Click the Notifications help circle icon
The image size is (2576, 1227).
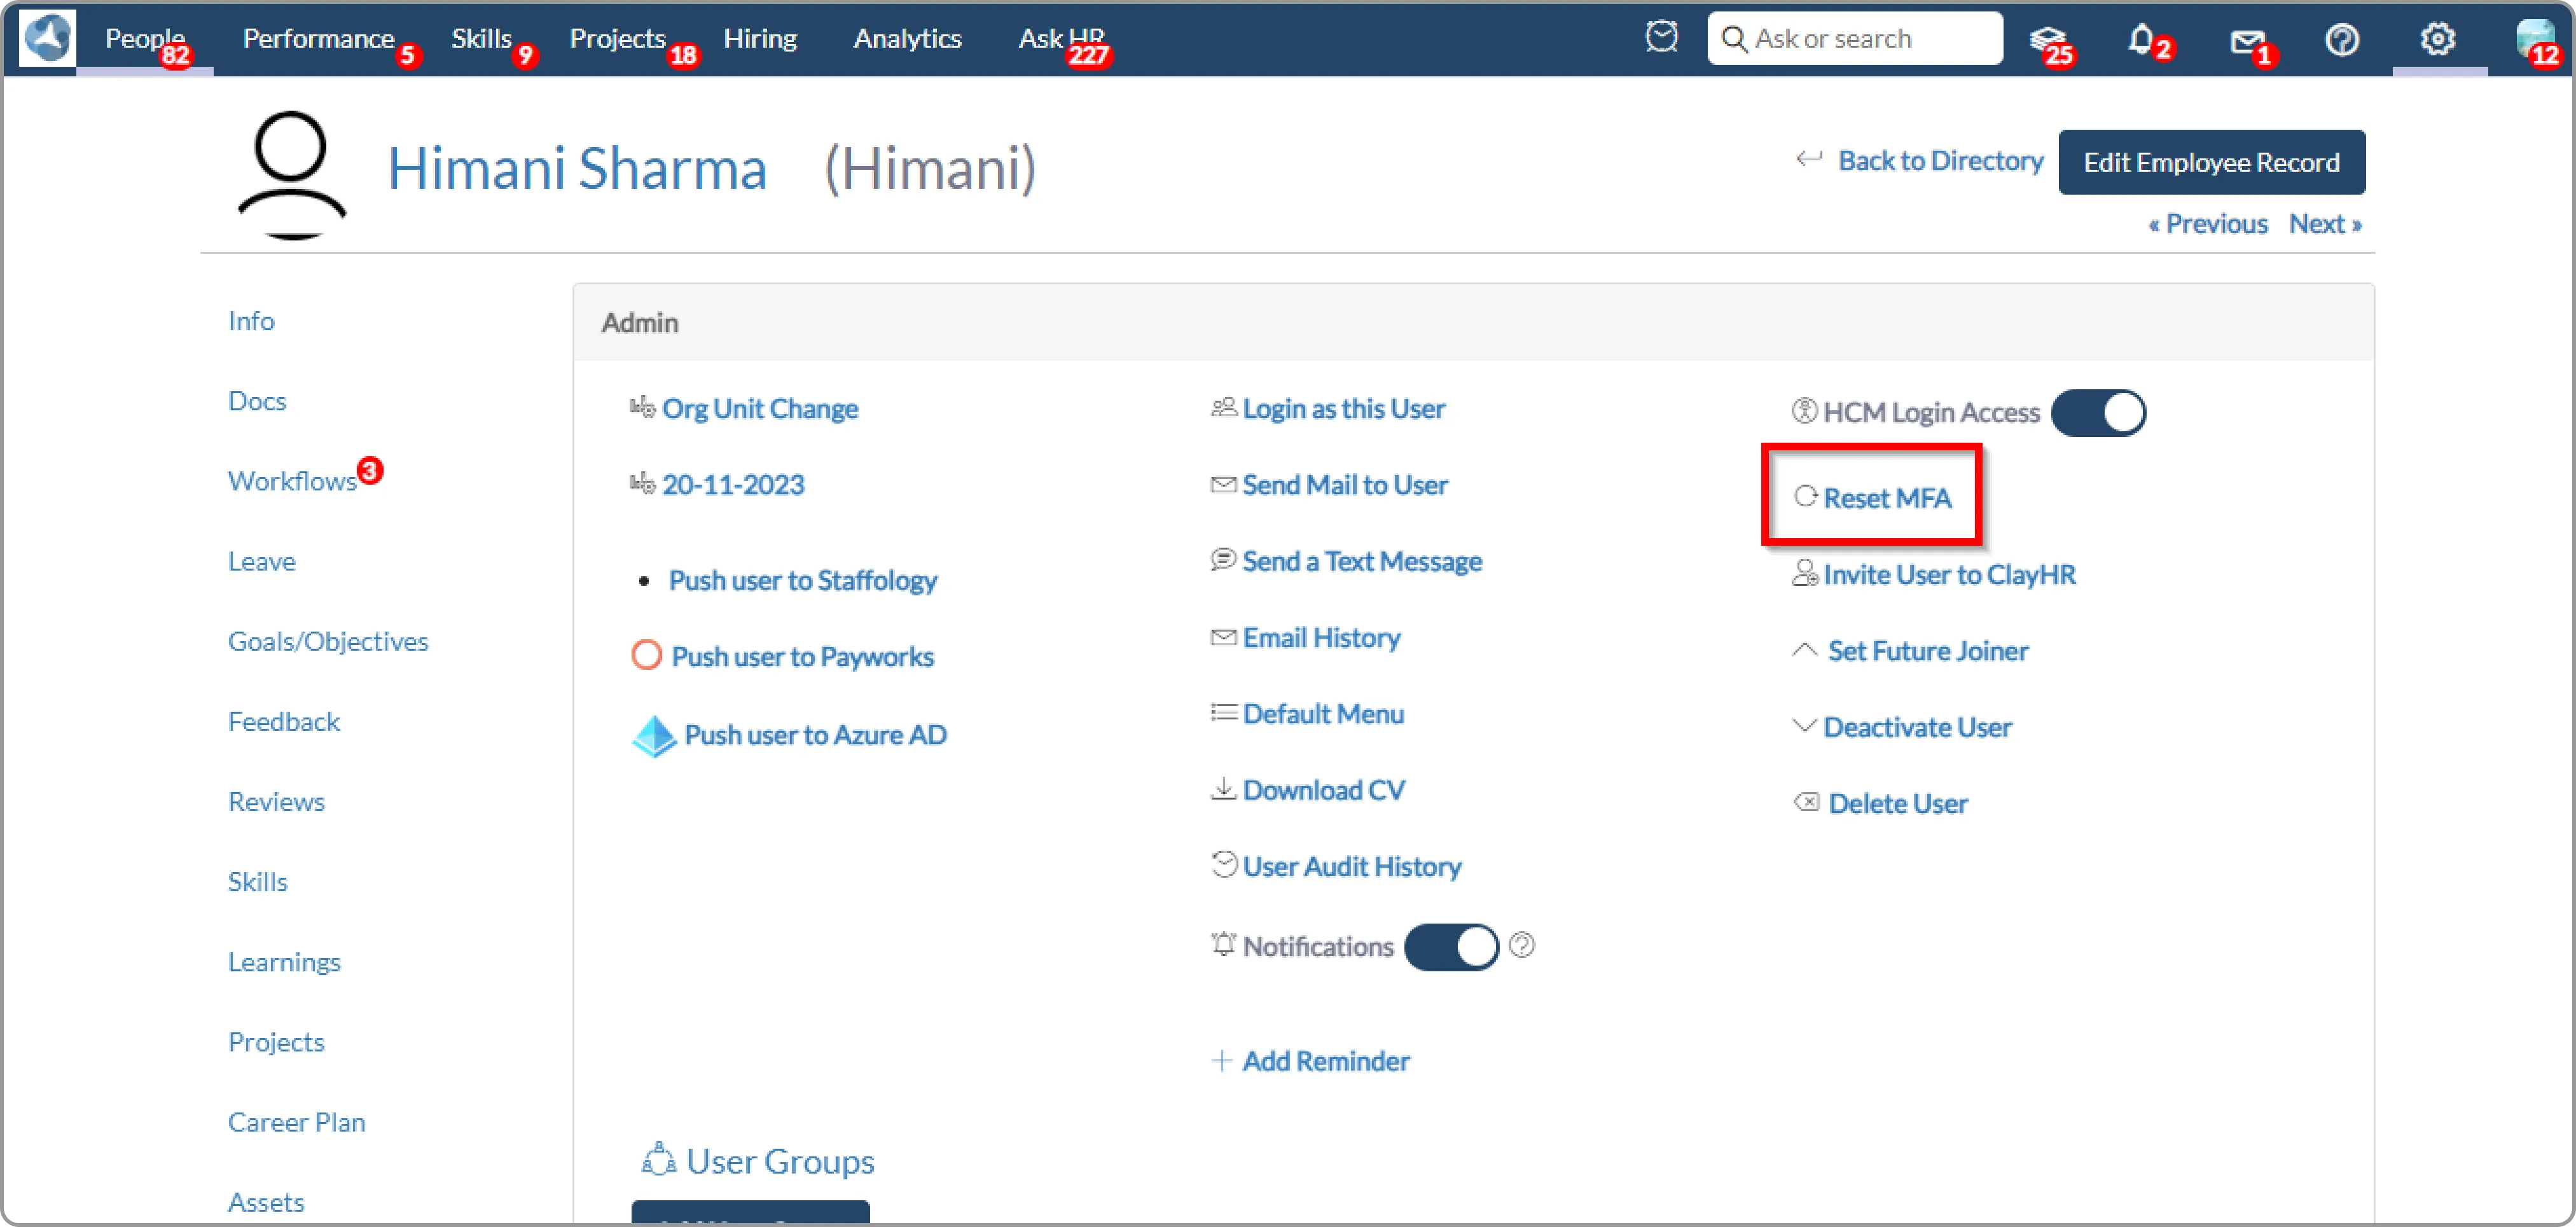pyautogui.click(x=1522, y=945)
